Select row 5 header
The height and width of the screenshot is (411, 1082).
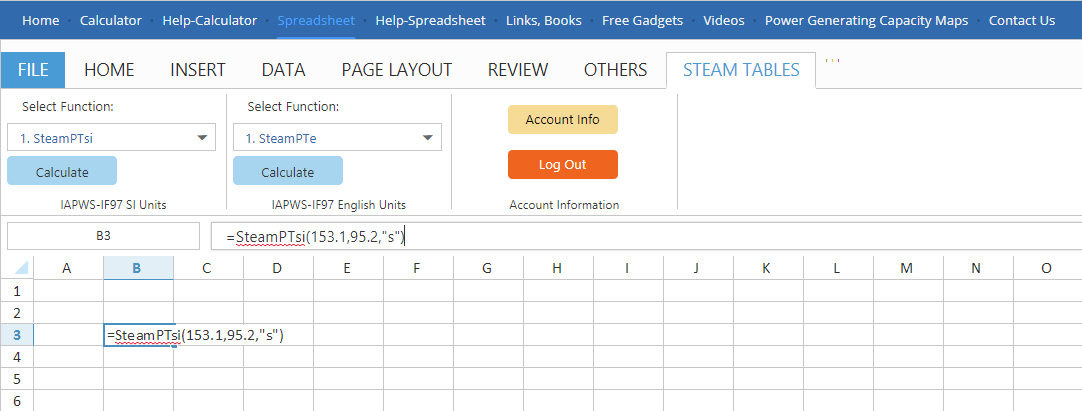click(16, 379)
